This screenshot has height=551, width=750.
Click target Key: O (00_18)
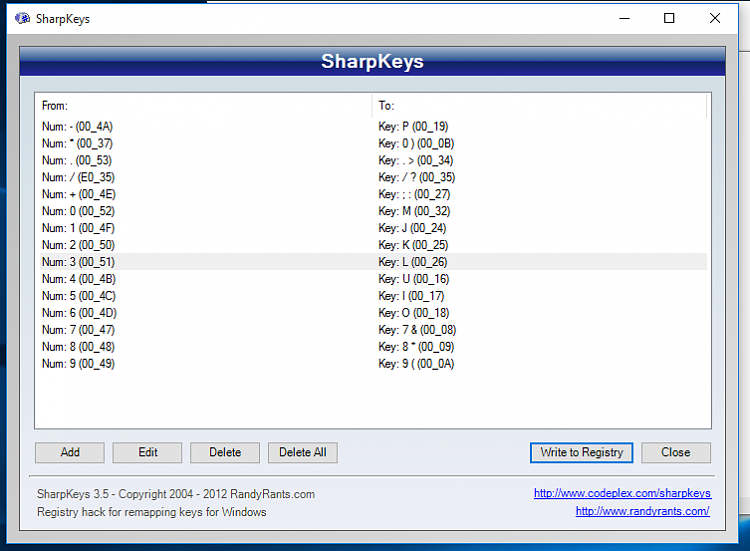click(414, 313)
